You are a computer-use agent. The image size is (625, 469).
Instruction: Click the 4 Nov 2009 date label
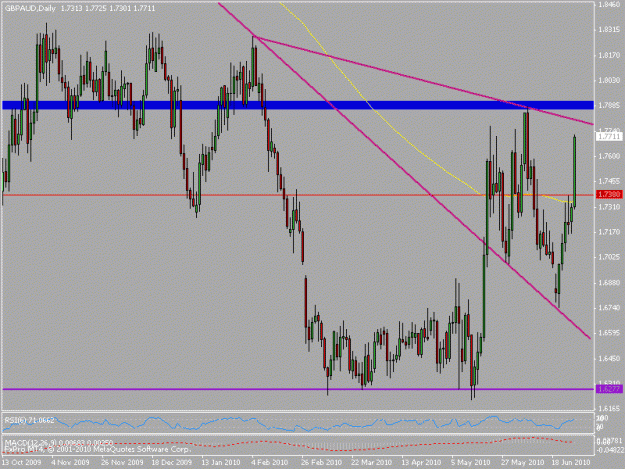click(70, 463)
